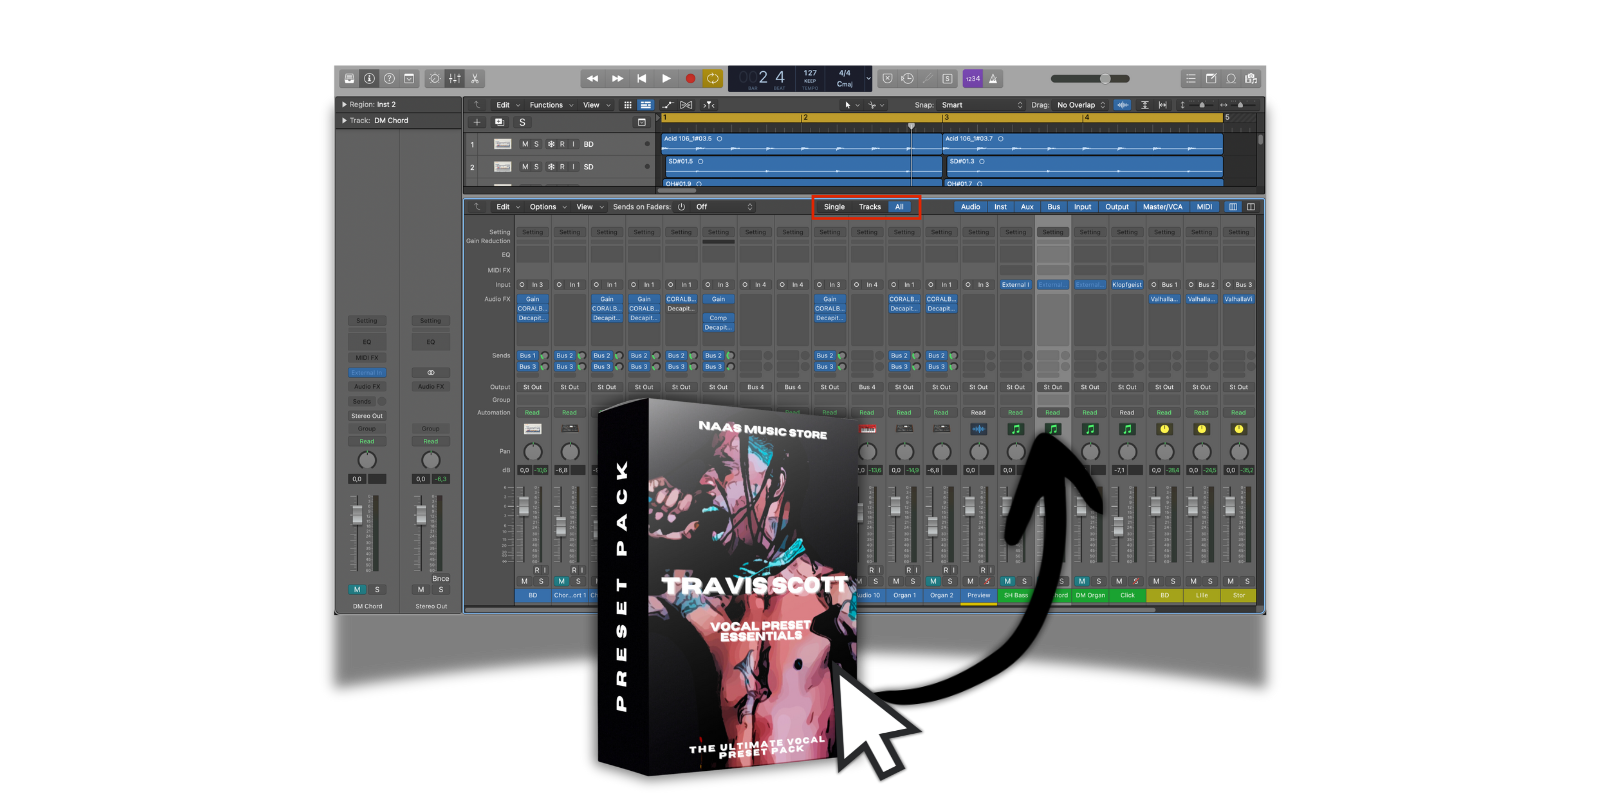Toggle the Cycle loop button
Viewport: 1600px width, 800px height.
[713, 78]
